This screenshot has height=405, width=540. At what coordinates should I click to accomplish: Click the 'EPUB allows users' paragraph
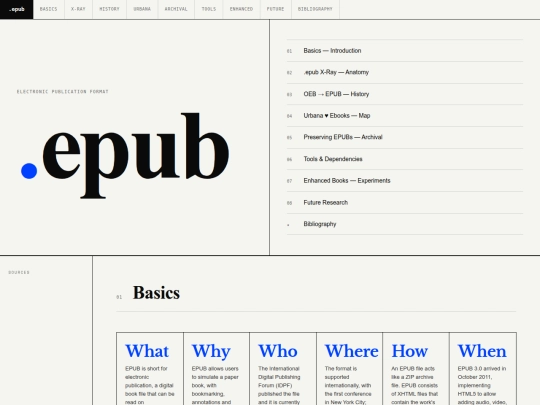tap(215, 385)
